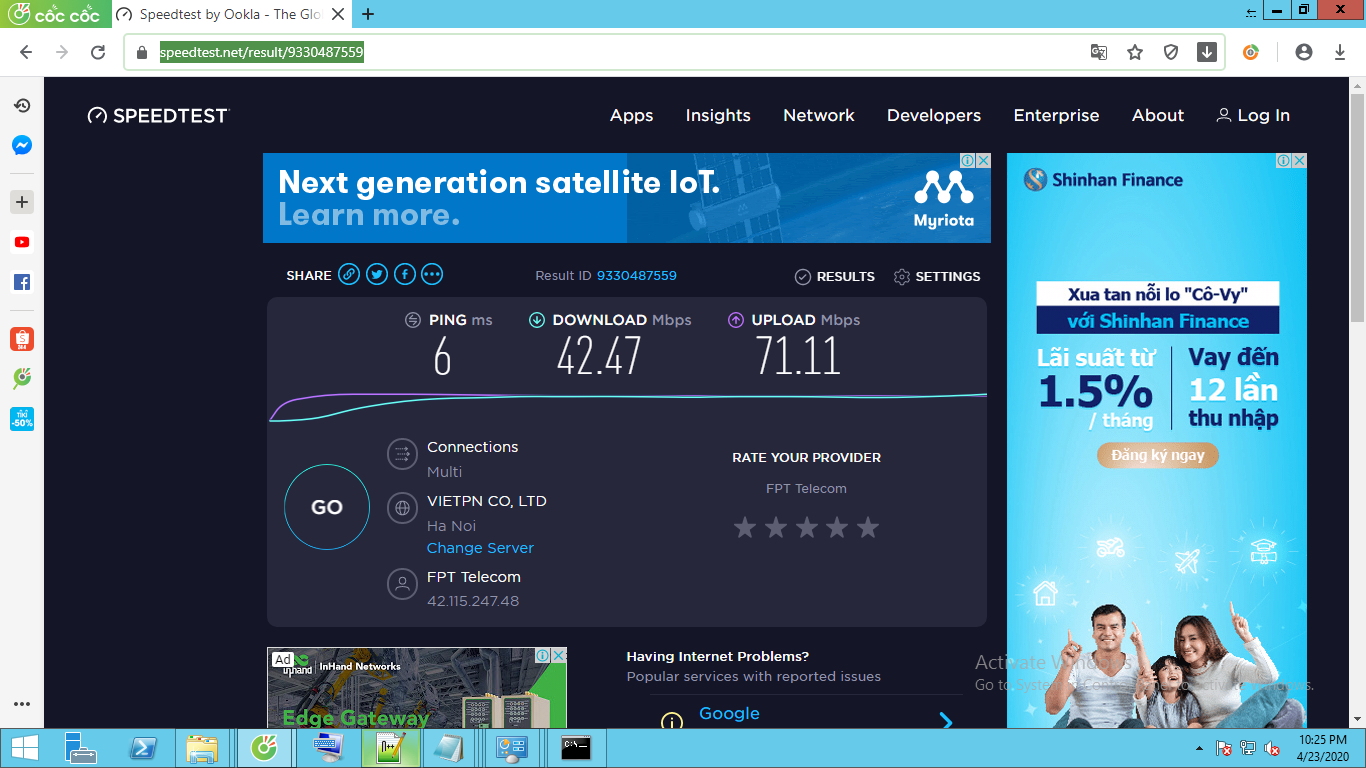The height and width of the screenshot is (768, 1366).
Task: Open Command Prompt from the taskbar
Action: click(x=575, y=748)
